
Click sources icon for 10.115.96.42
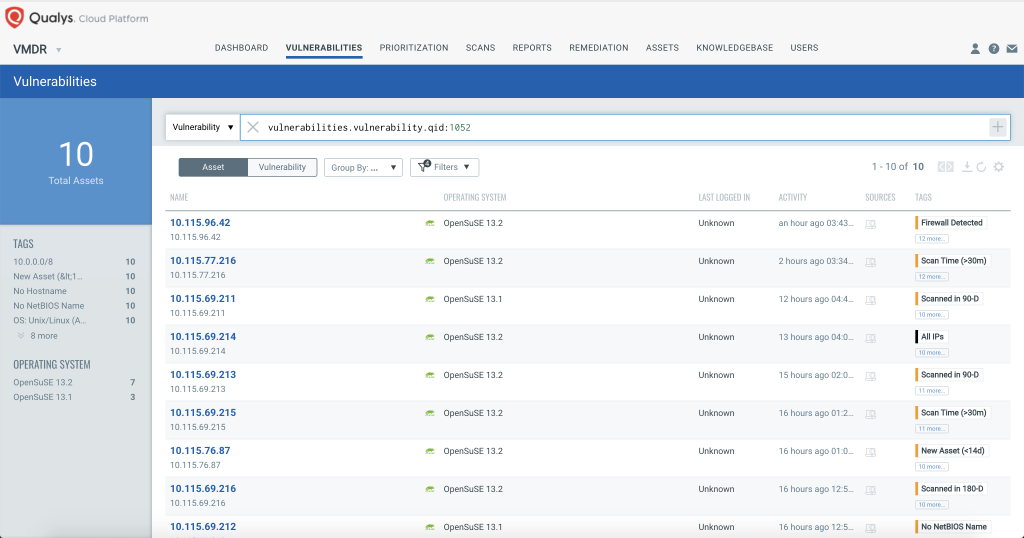[x=870, y=224]
